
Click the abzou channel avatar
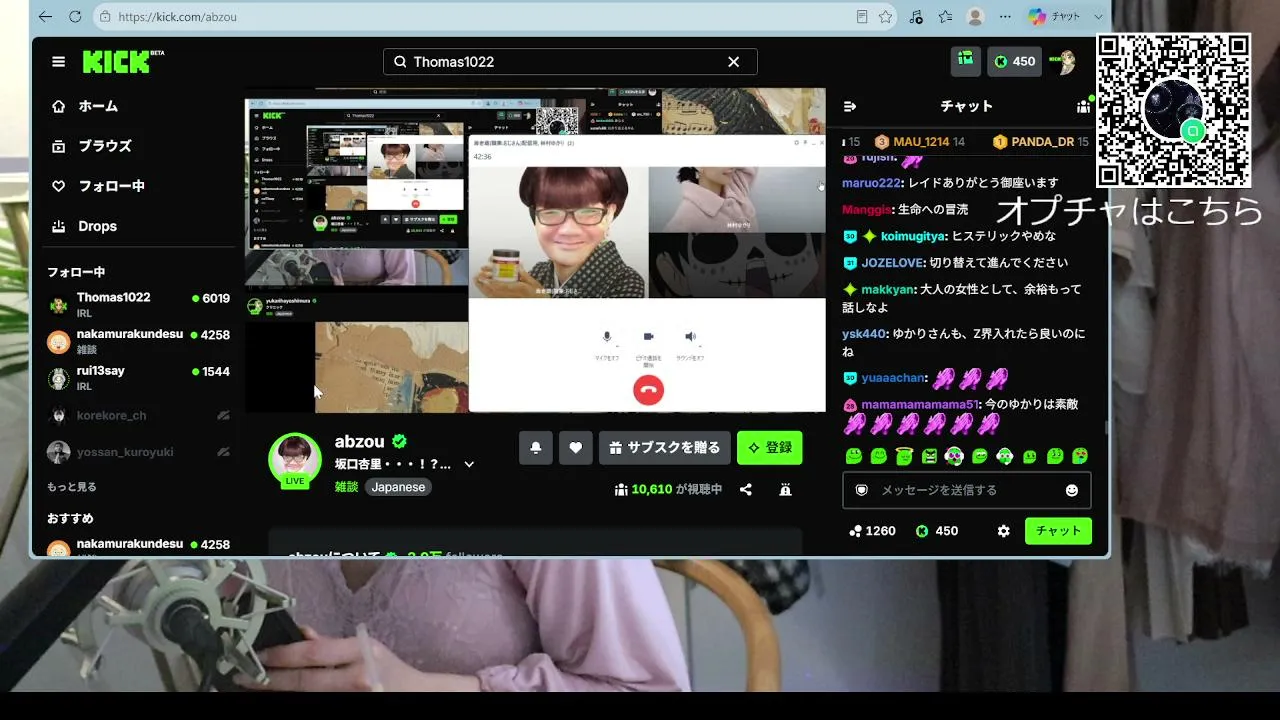(x=295, y=458)
